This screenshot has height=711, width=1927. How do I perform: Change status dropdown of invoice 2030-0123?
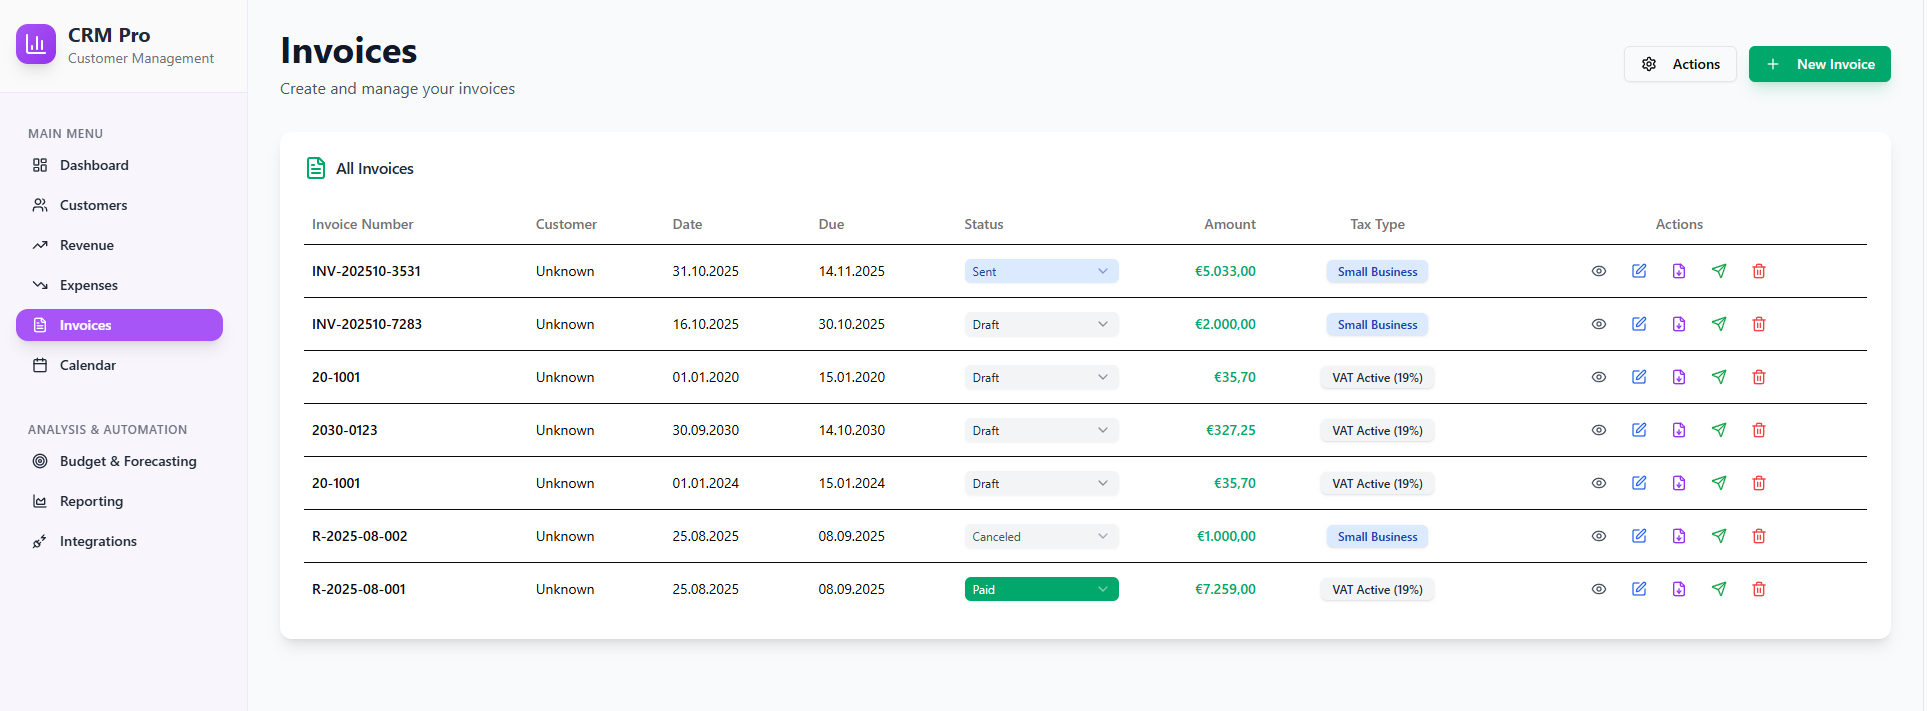1041,430
